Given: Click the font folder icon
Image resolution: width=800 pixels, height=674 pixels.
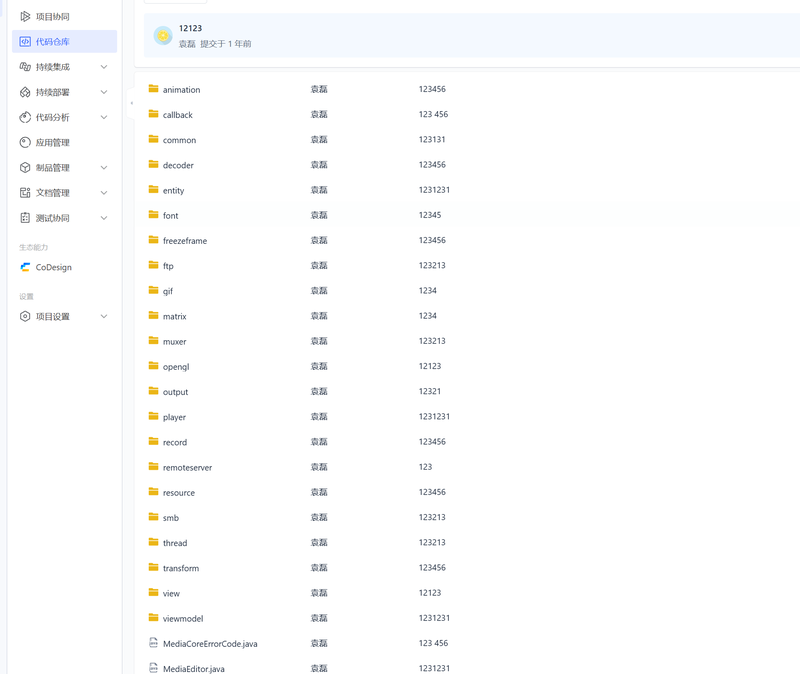Looking at the screenshot, I should 154,215.
